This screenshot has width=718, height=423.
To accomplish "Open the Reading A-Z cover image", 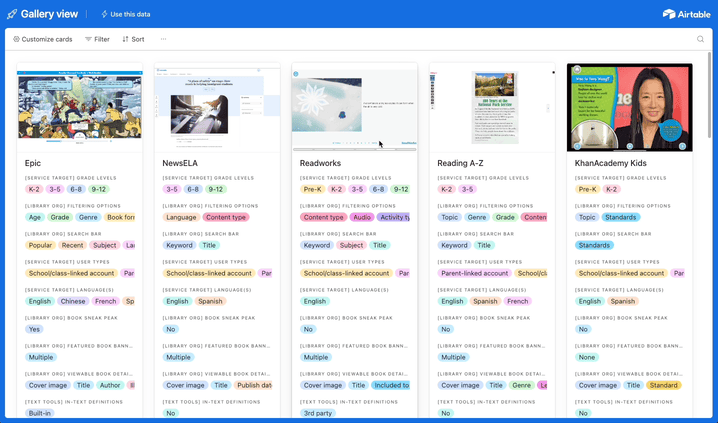I will tap(492, 108).
